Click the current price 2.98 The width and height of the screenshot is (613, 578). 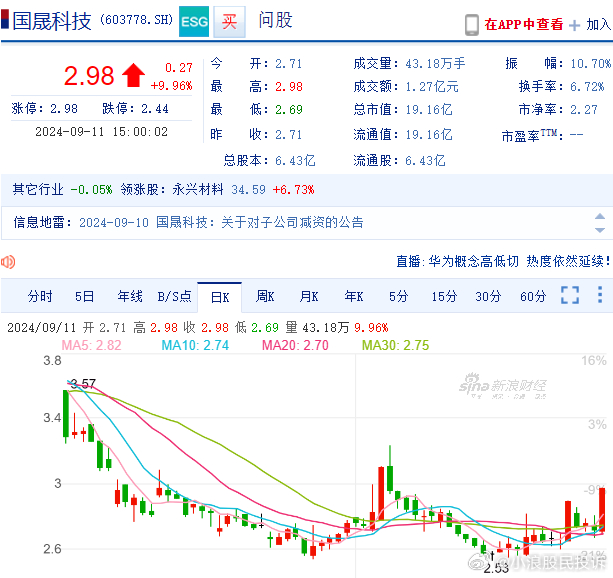click(89, 75)
